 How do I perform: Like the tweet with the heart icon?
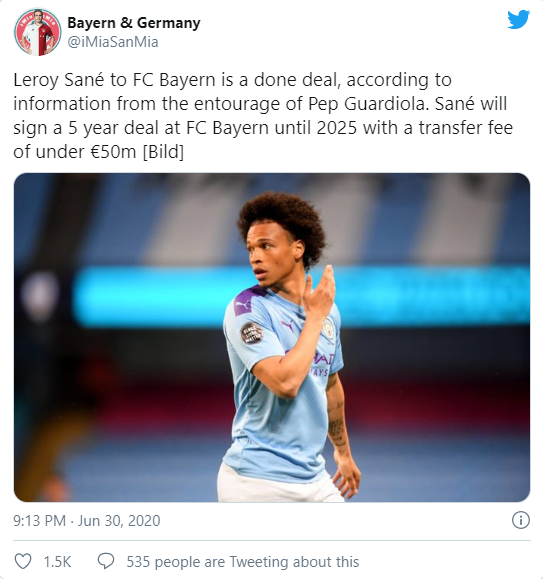click(x=23, y=562)
